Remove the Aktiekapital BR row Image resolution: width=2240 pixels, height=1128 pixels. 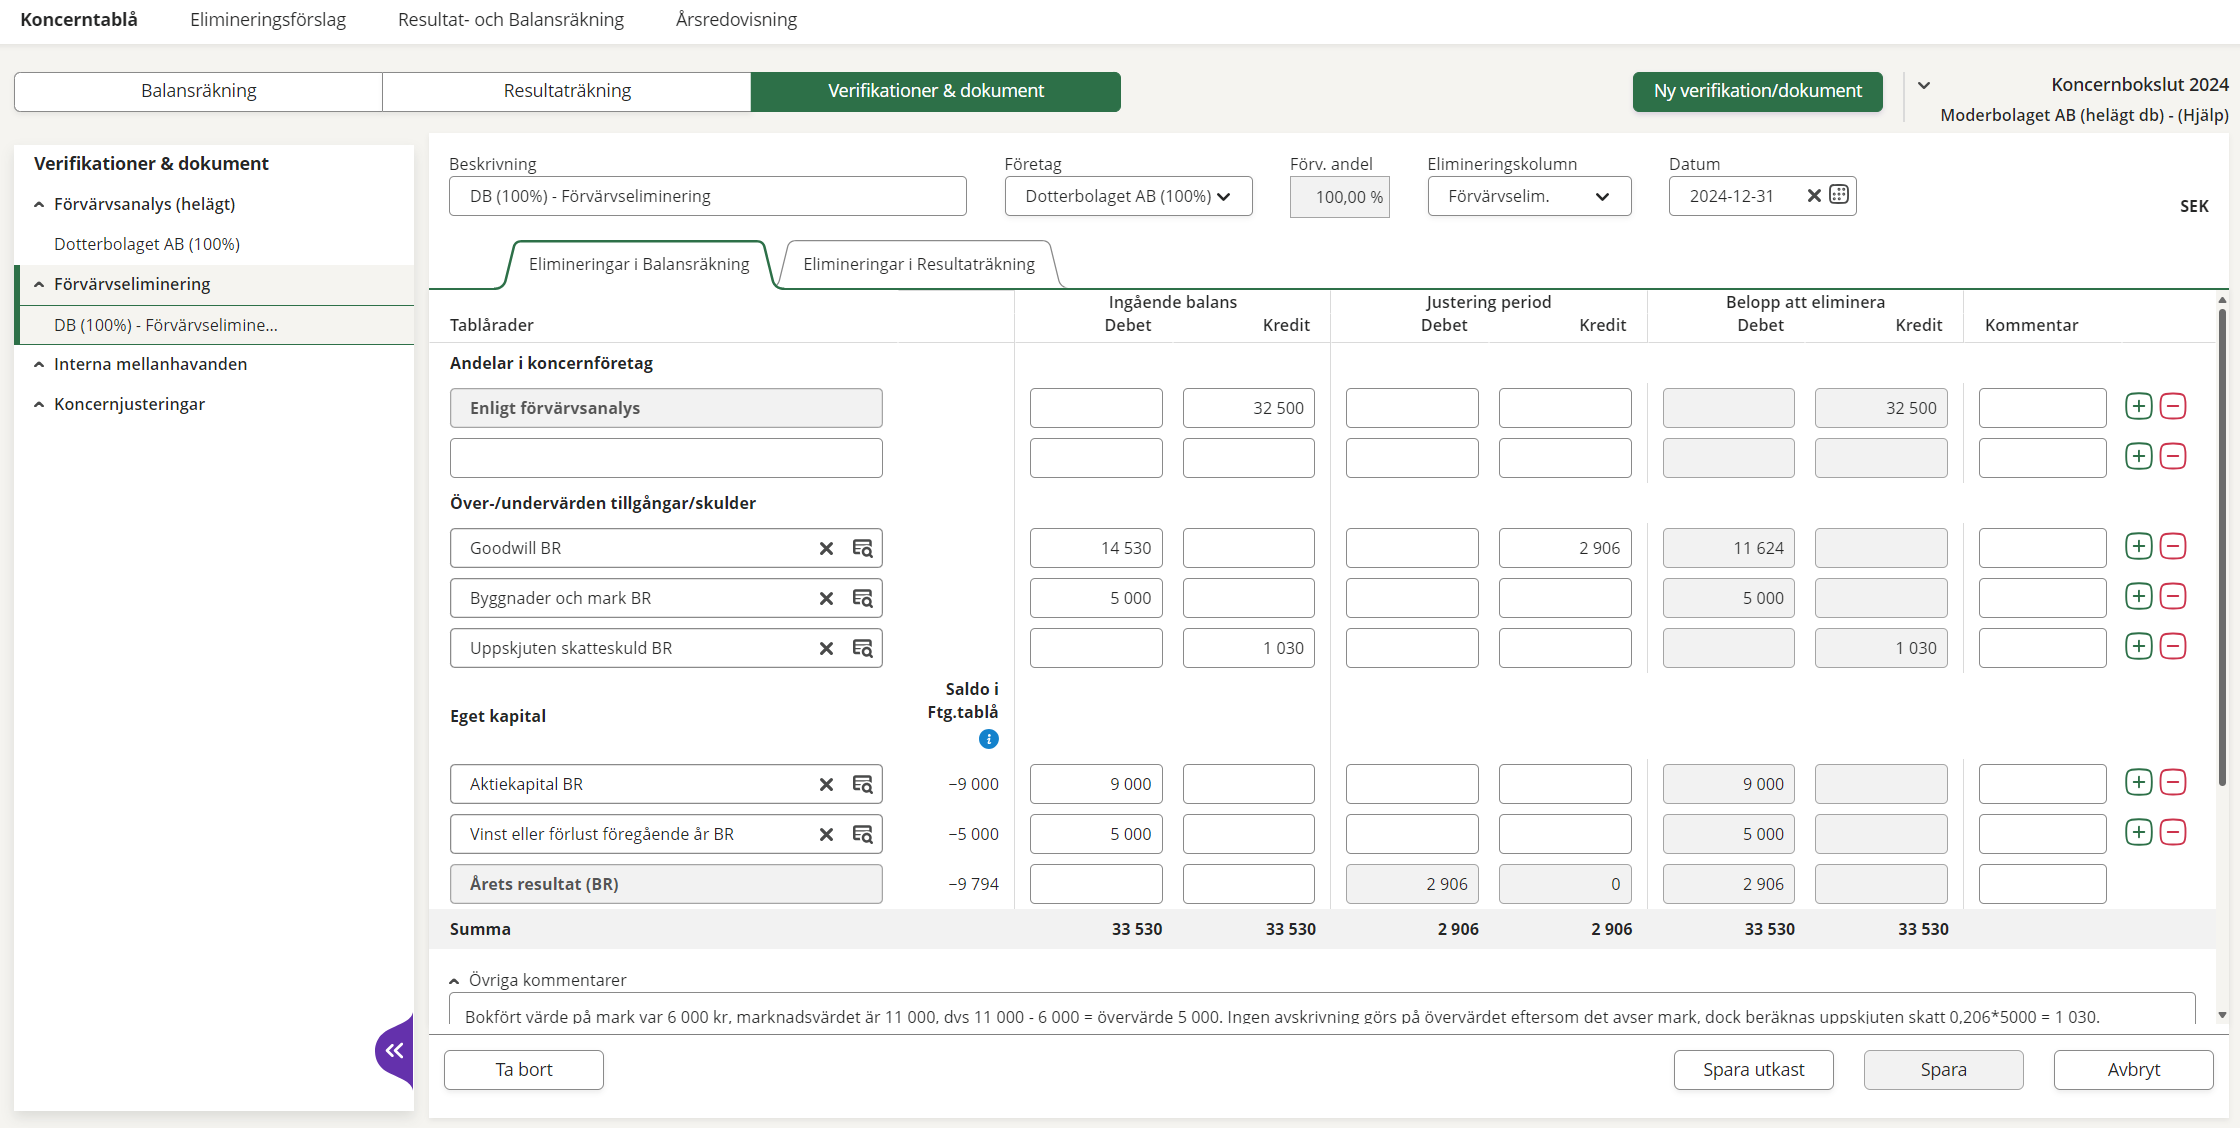click(x=2172, y=782)
